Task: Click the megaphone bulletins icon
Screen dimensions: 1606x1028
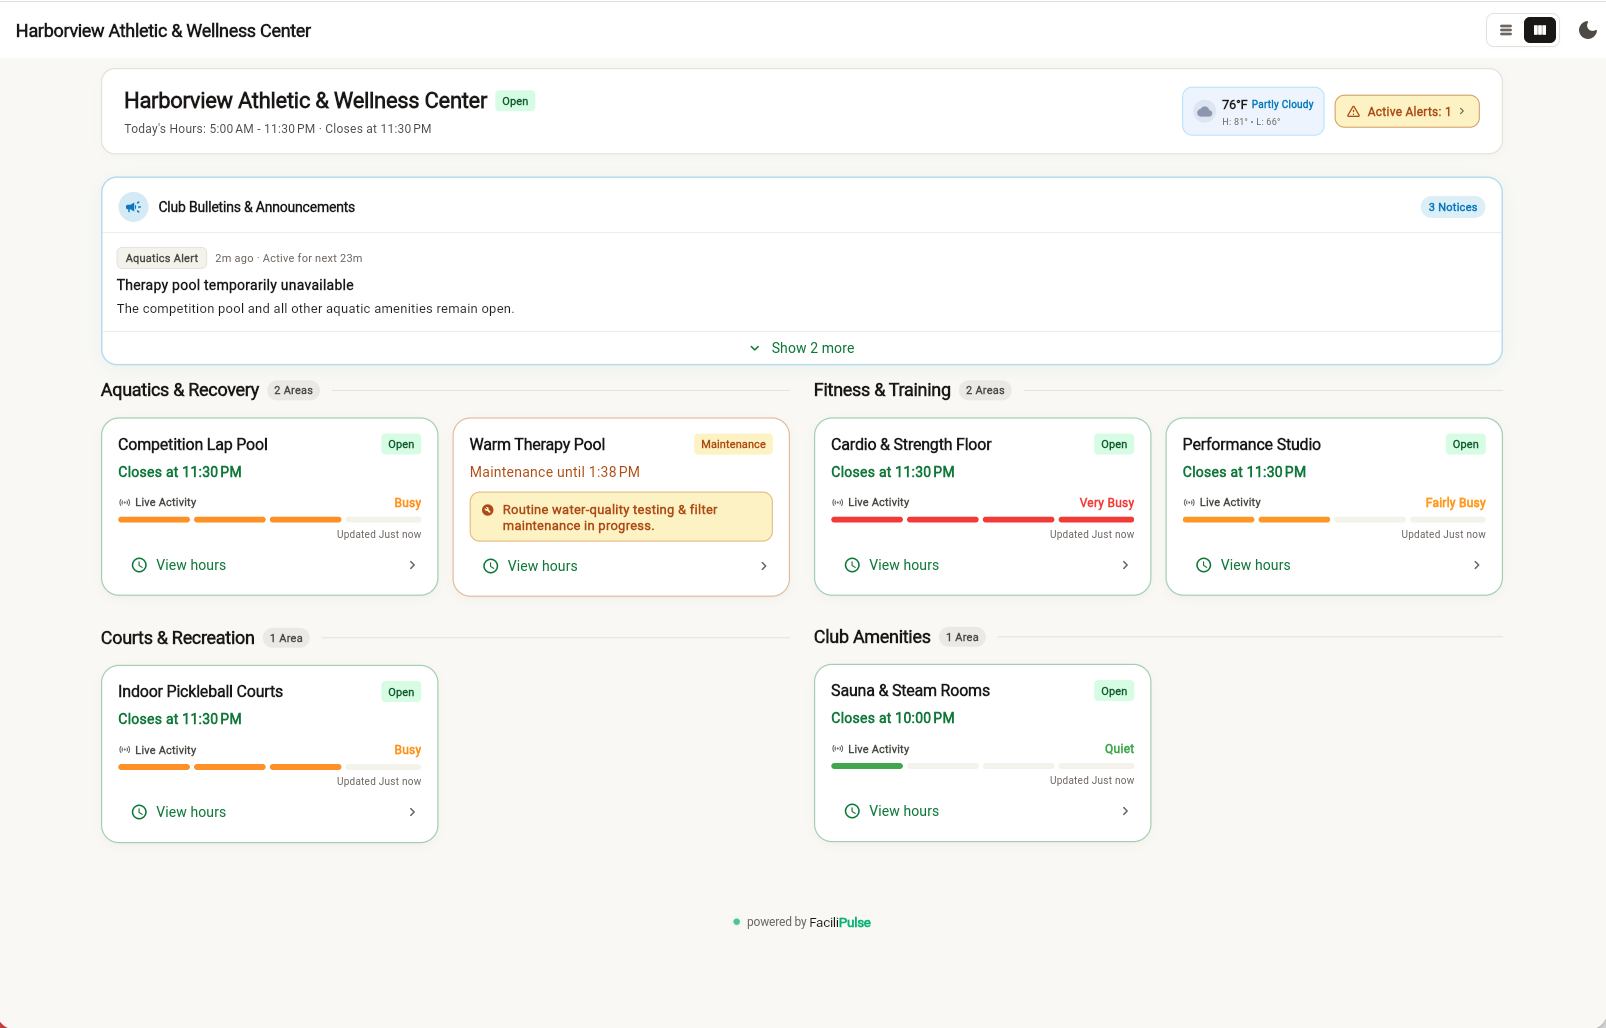Action: [x=133, y=207]
